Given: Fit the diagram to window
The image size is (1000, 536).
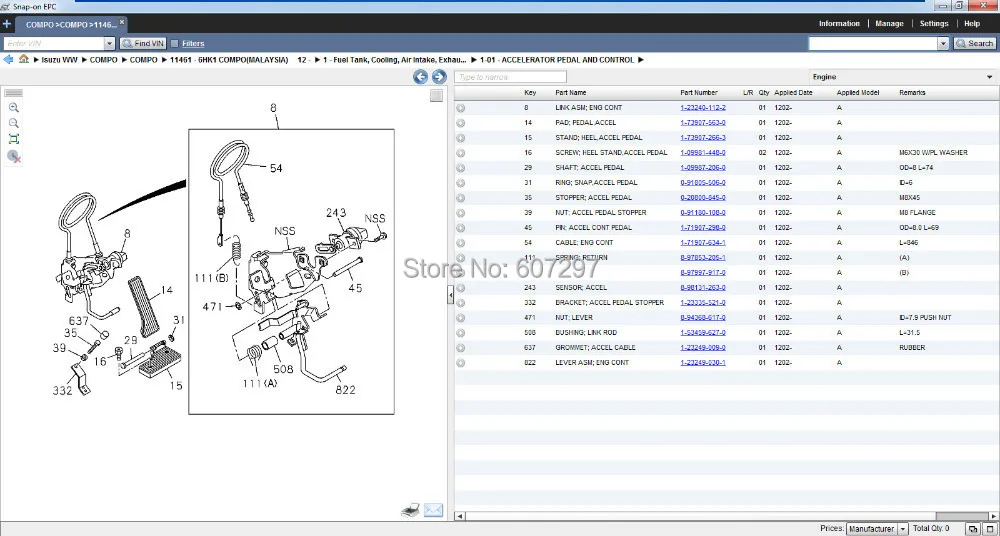Looking at the screenshot, I should 14,139.
